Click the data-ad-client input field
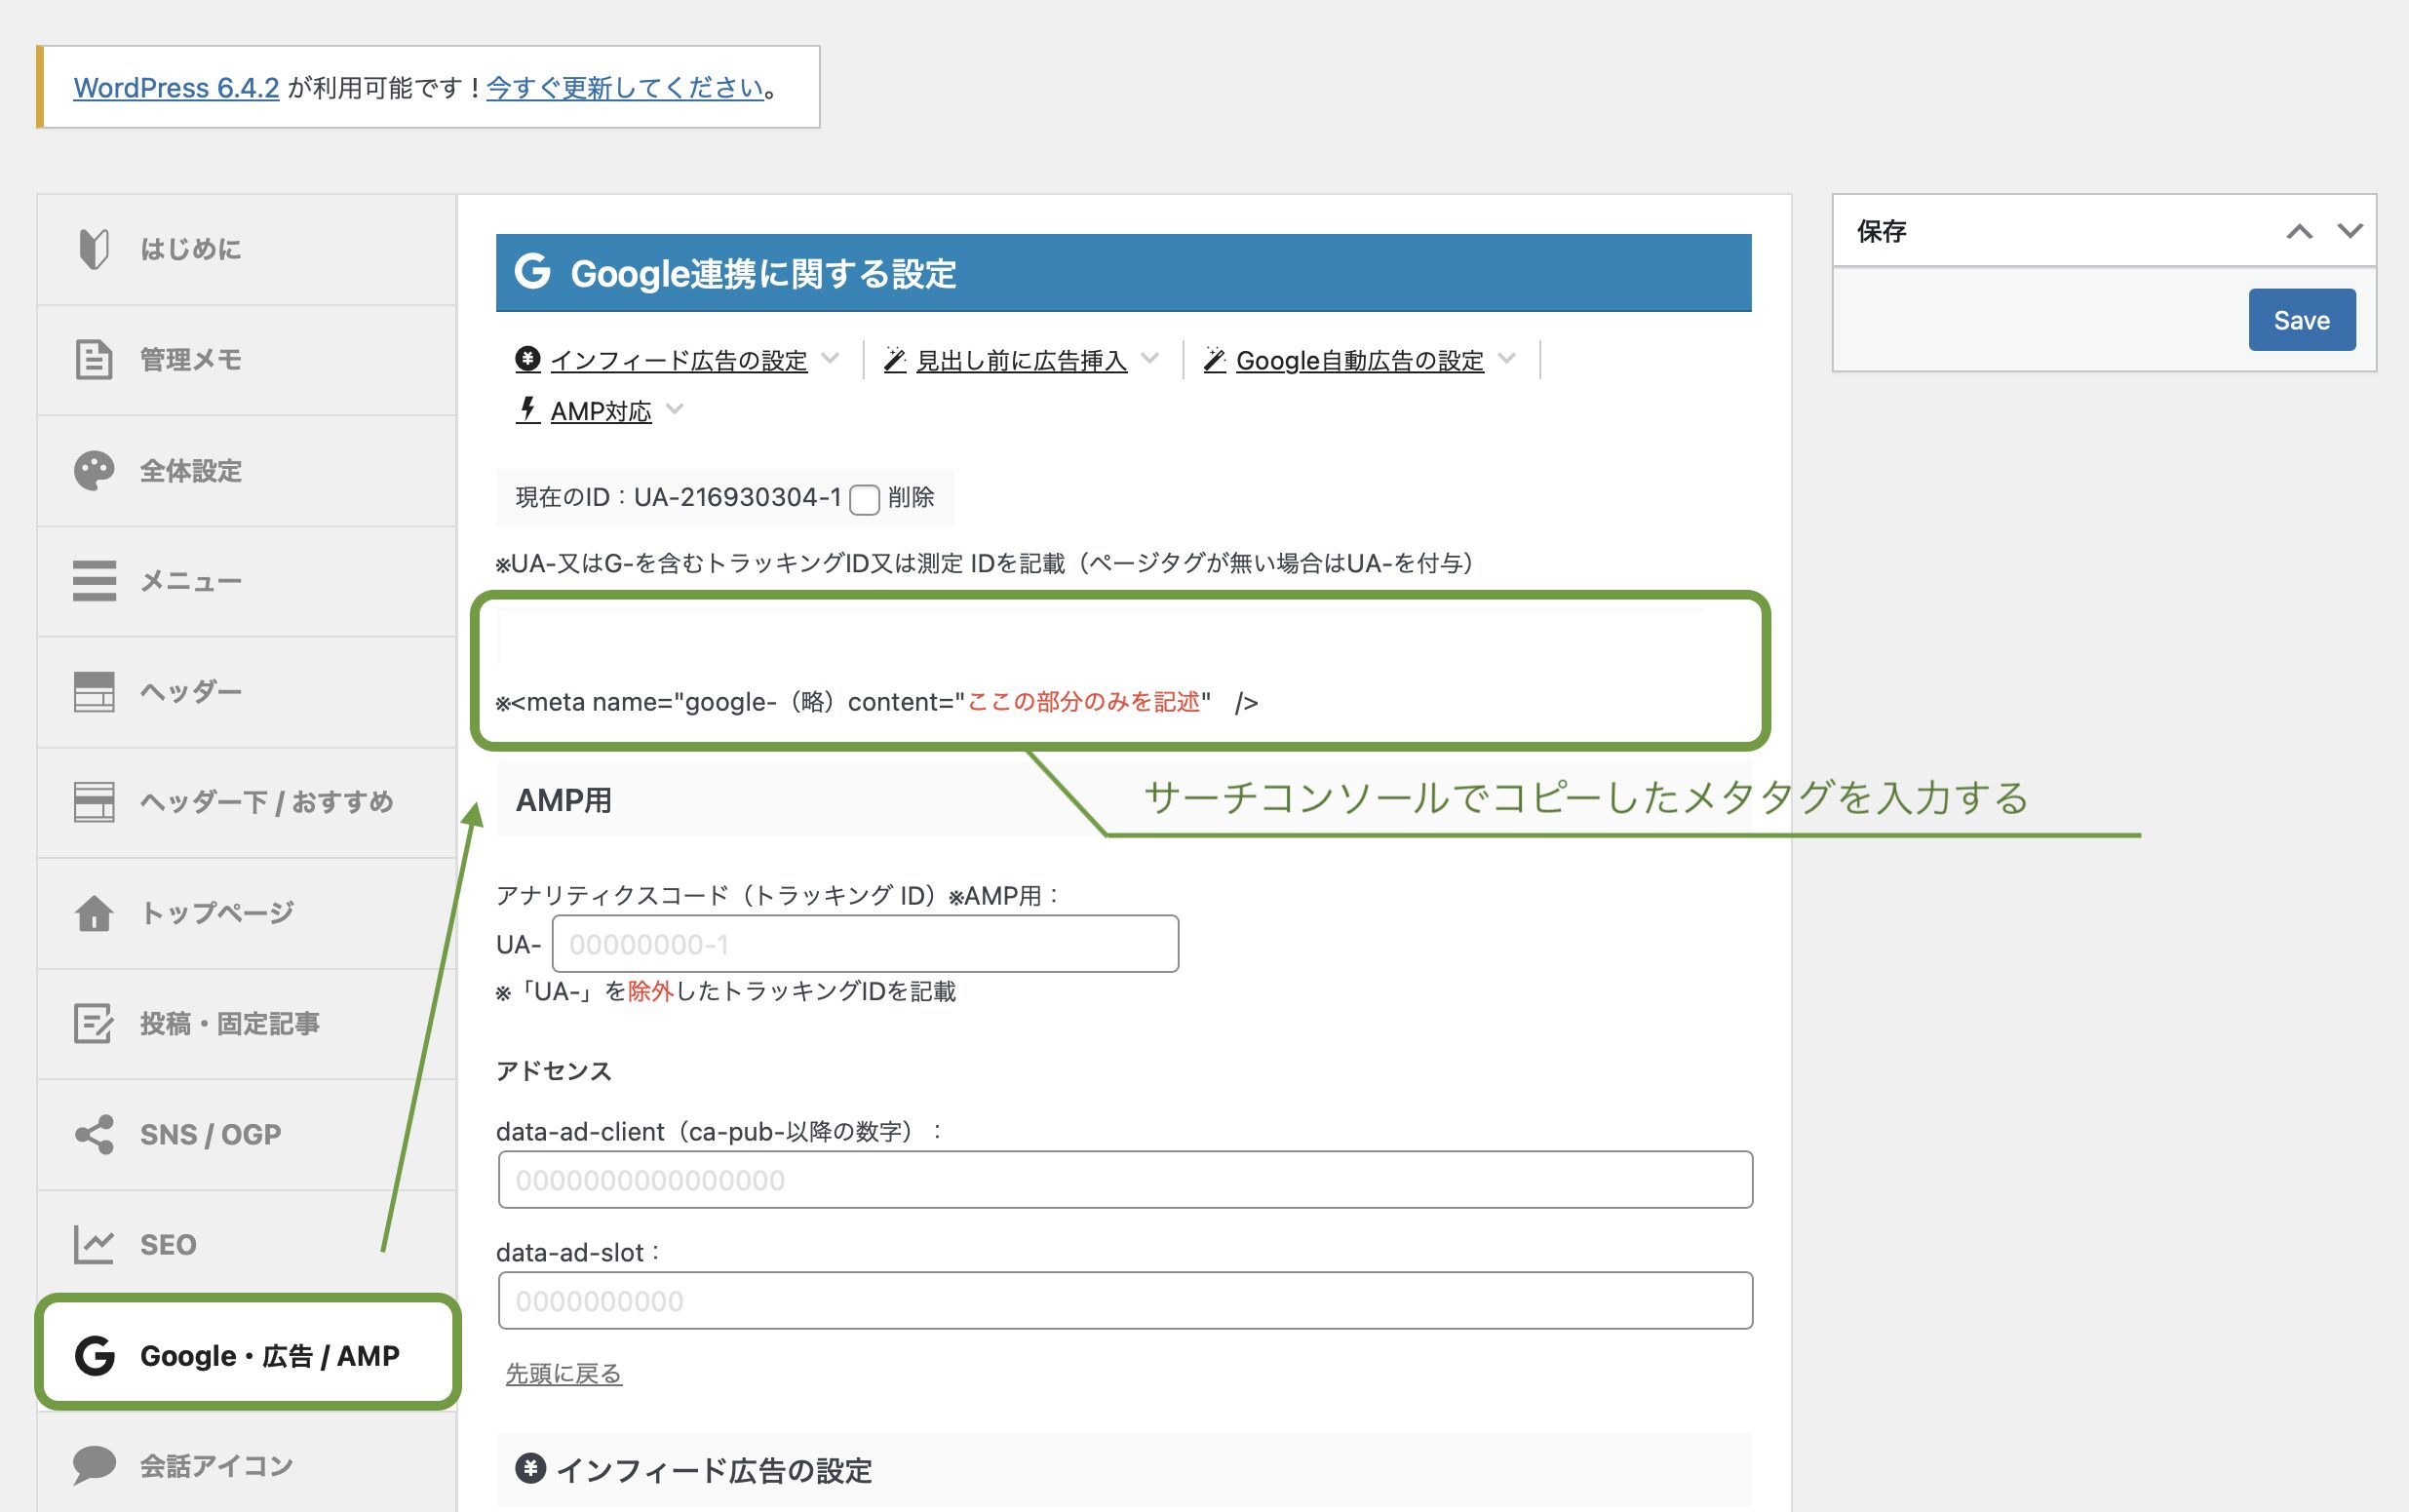 click(x=1125, y=1180)
